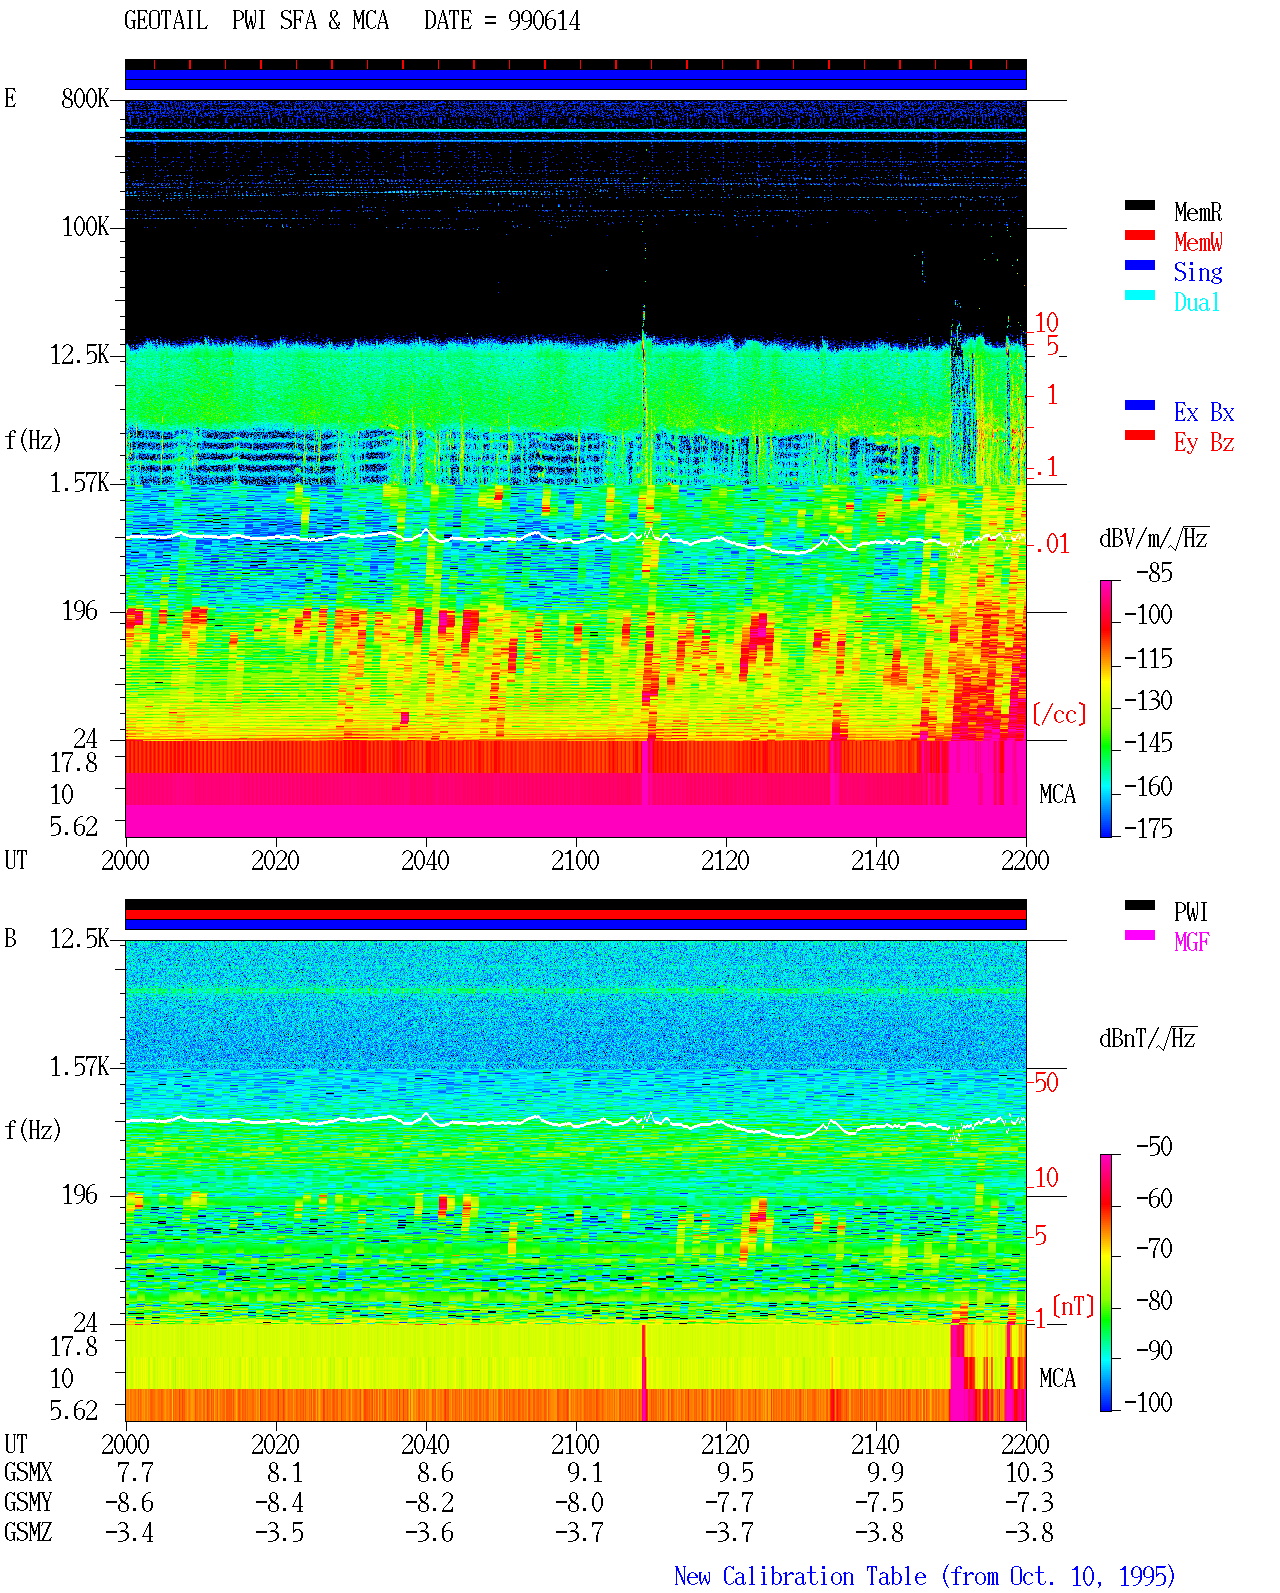The width and height of the screenshot is (1280, 1593).
Task: Click the [nT] magnetic field axis label
Action: click(x=1073, y=1306)
